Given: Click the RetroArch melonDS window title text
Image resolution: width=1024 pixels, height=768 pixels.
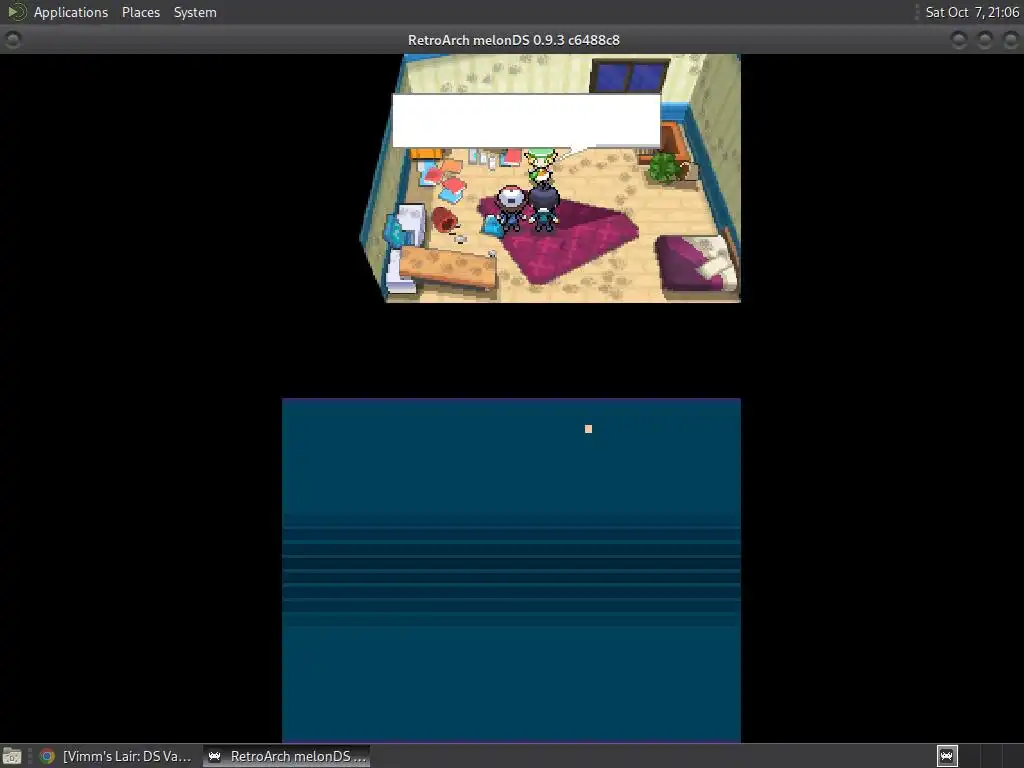Looking at the screenshot, I should (x=513, y=40).
